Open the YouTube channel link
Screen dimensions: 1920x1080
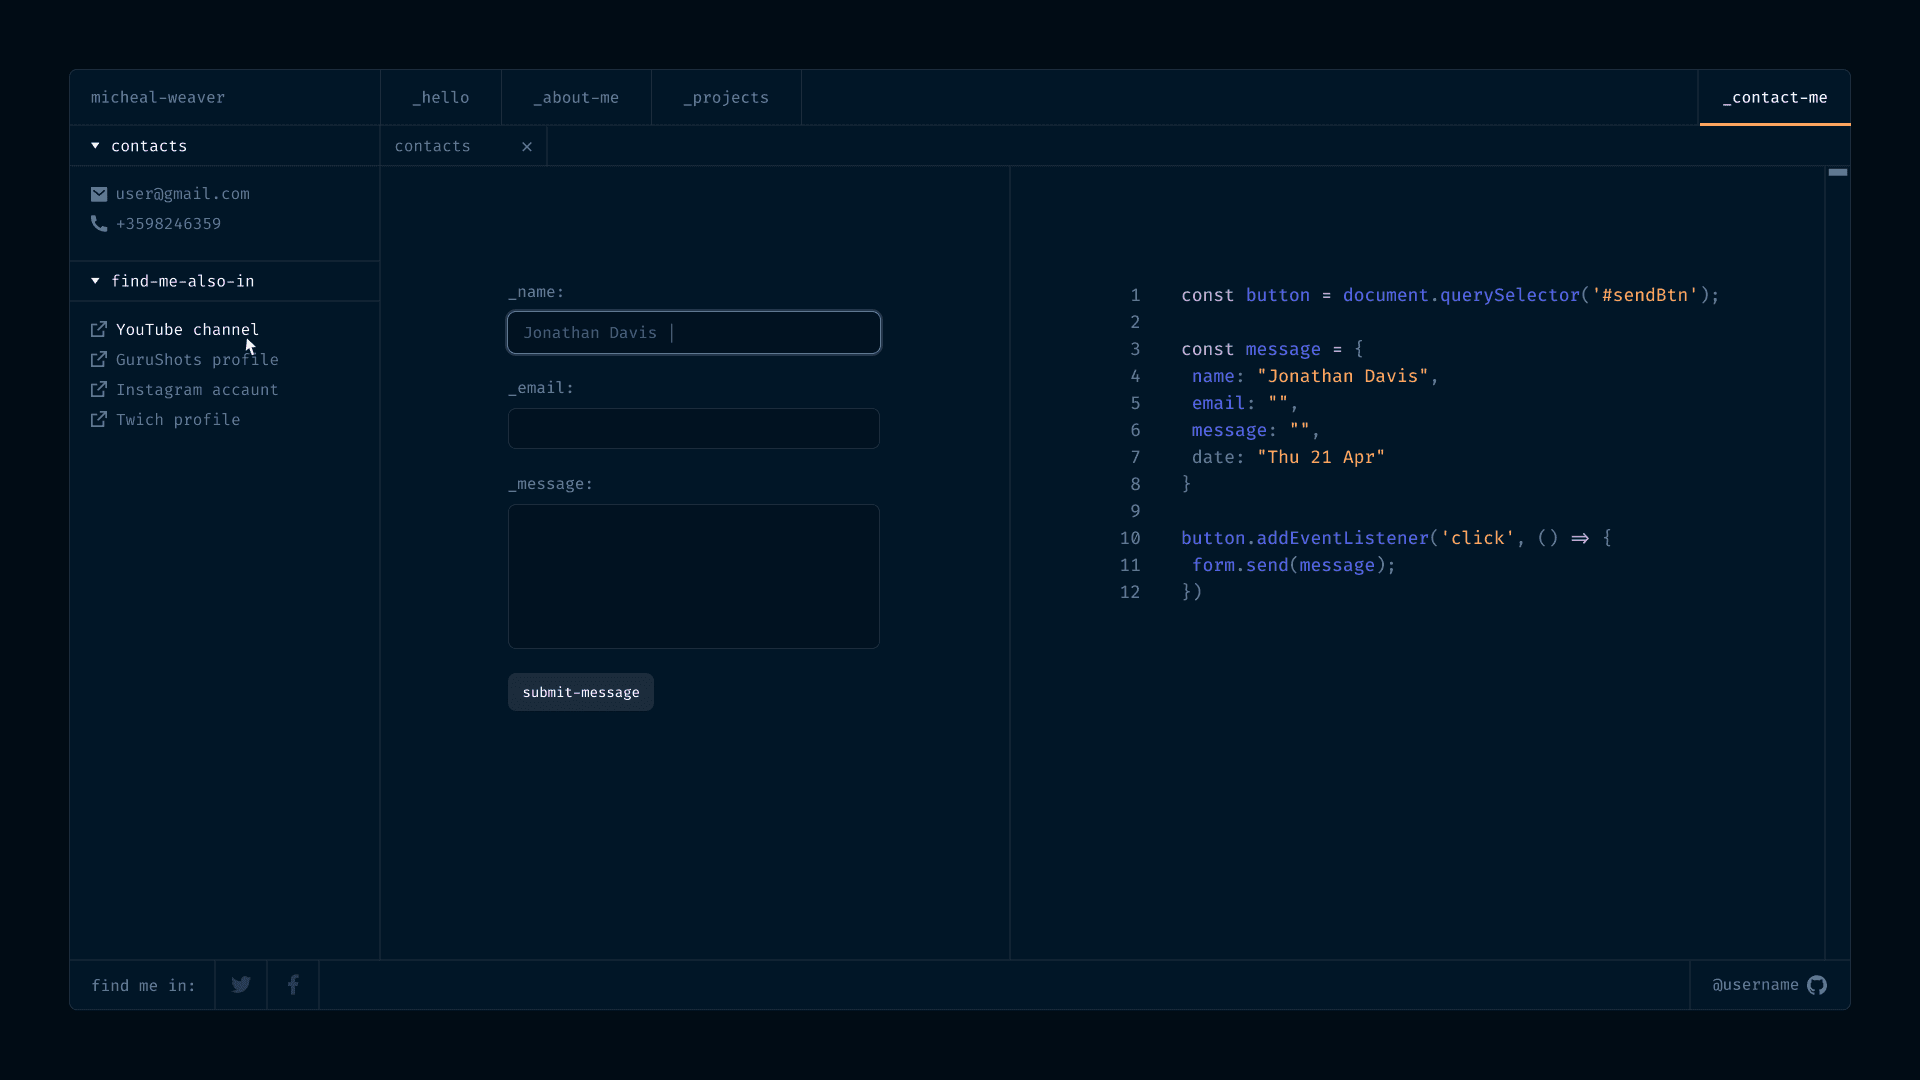[x=187, y=329]
